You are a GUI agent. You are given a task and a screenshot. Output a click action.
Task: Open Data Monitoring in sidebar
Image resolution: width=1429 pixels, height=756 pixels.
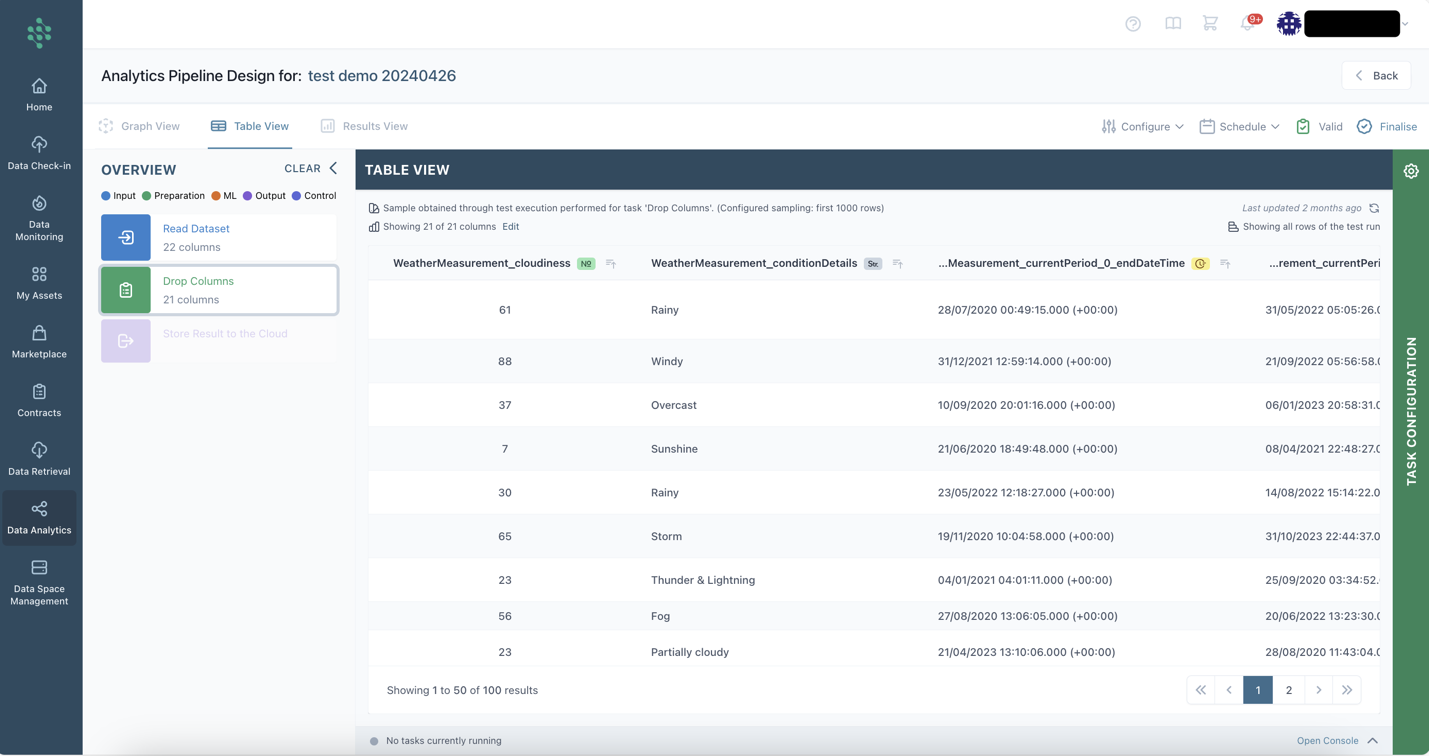click(x=39, y=218)
